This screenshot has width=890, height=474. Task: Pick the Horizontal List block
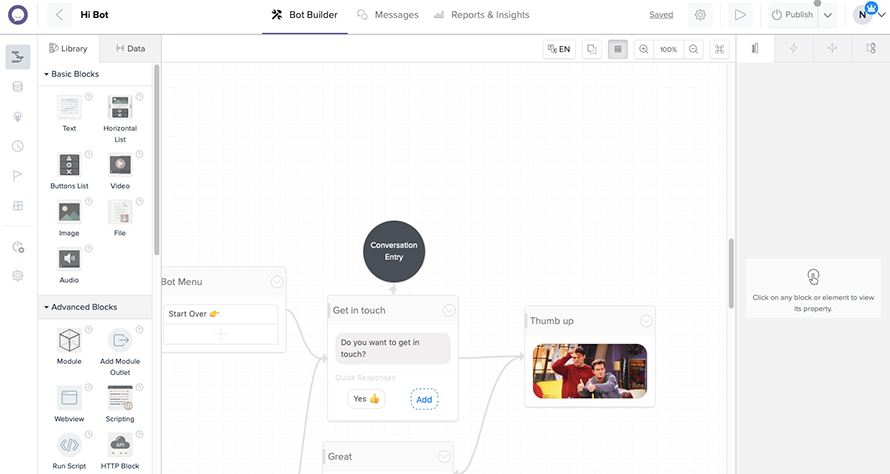click(x=120, y=118)
